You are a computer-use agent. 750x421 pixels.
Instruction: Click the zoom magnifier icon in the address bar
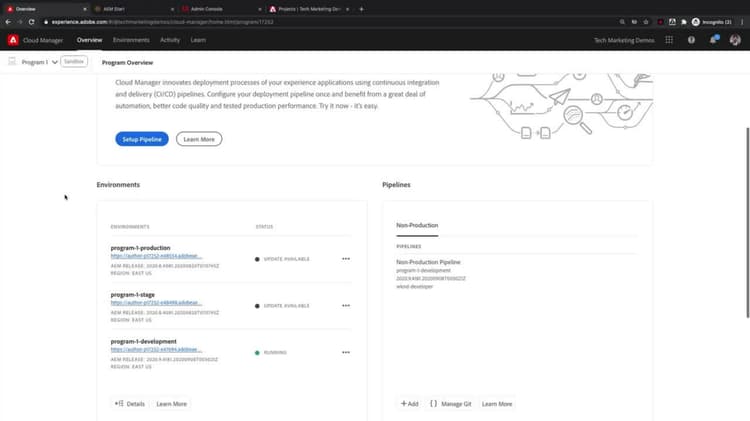(x=622, y=22)
